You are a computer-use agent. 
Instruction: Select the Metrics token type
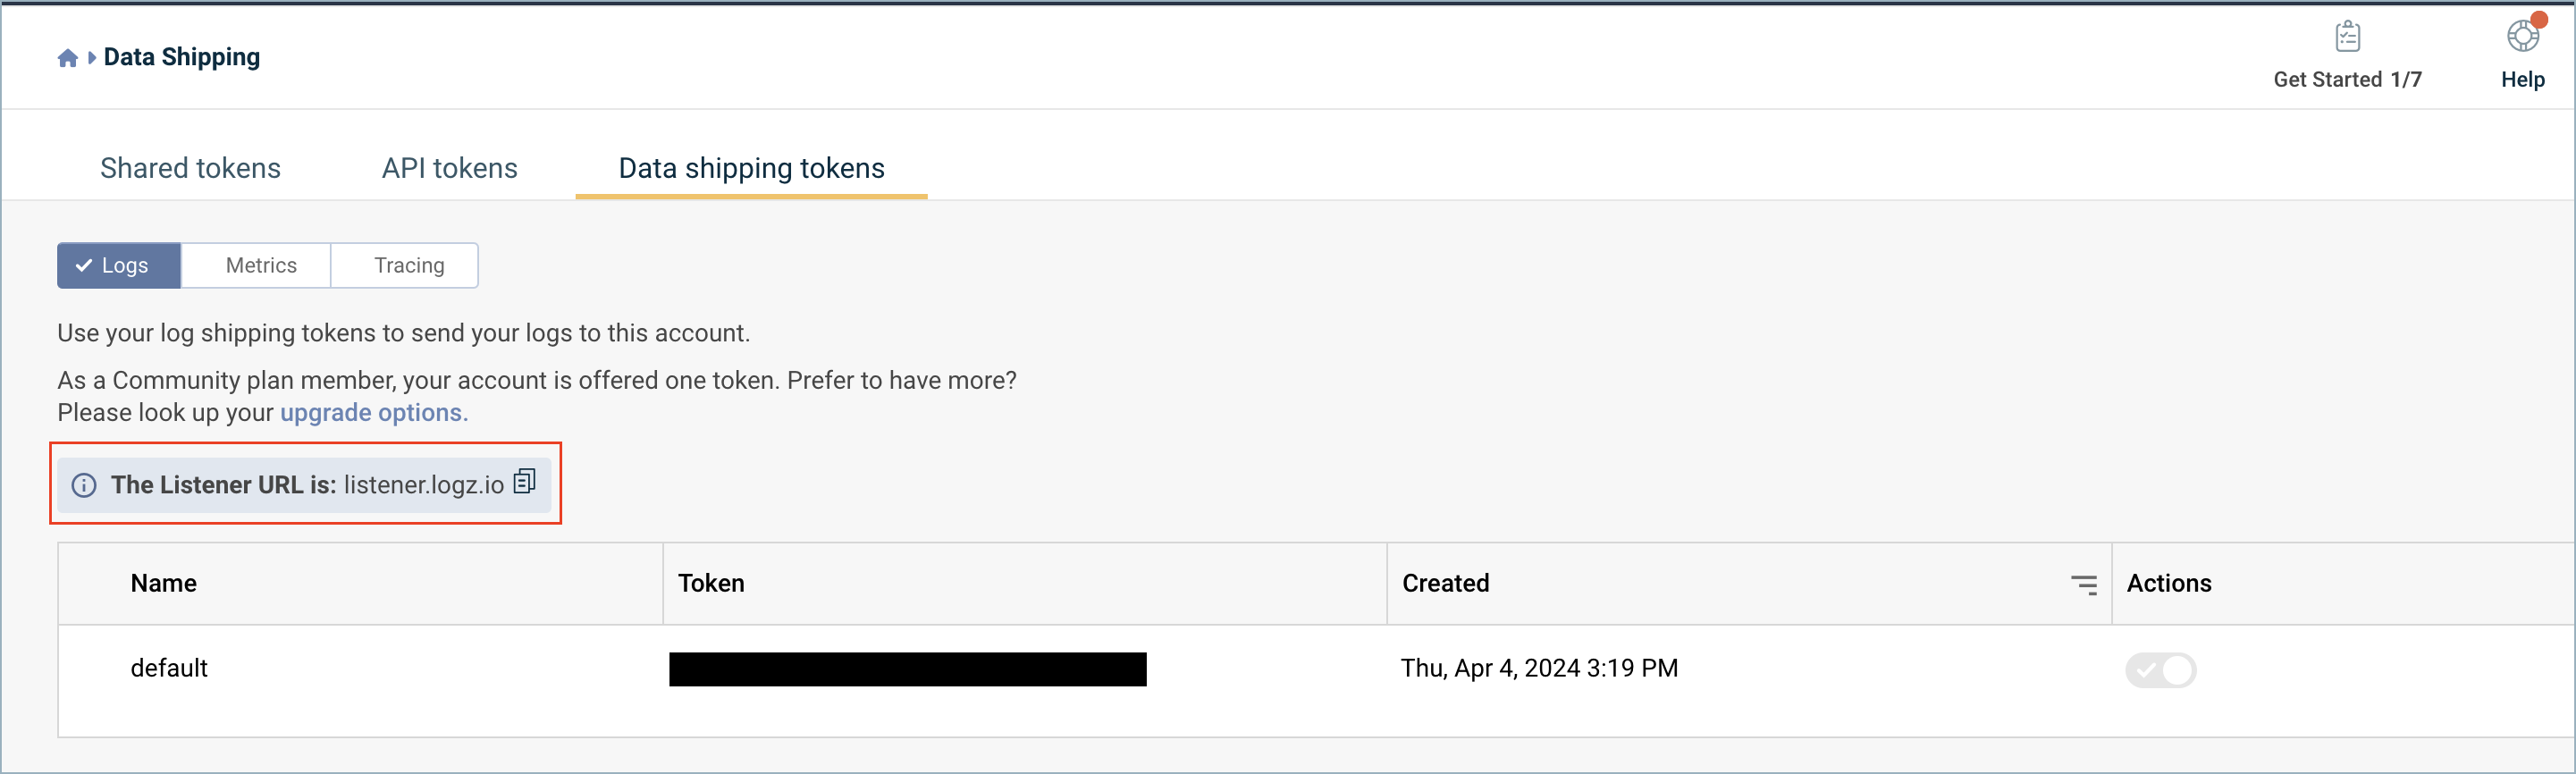click(x=261, y=265)
